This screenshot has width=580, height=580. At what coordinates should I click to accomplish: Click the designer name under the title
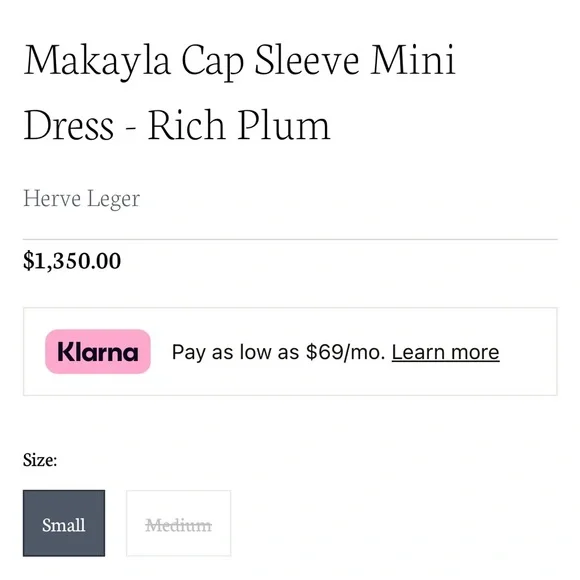pyautogui.click(x=82, y=199)
